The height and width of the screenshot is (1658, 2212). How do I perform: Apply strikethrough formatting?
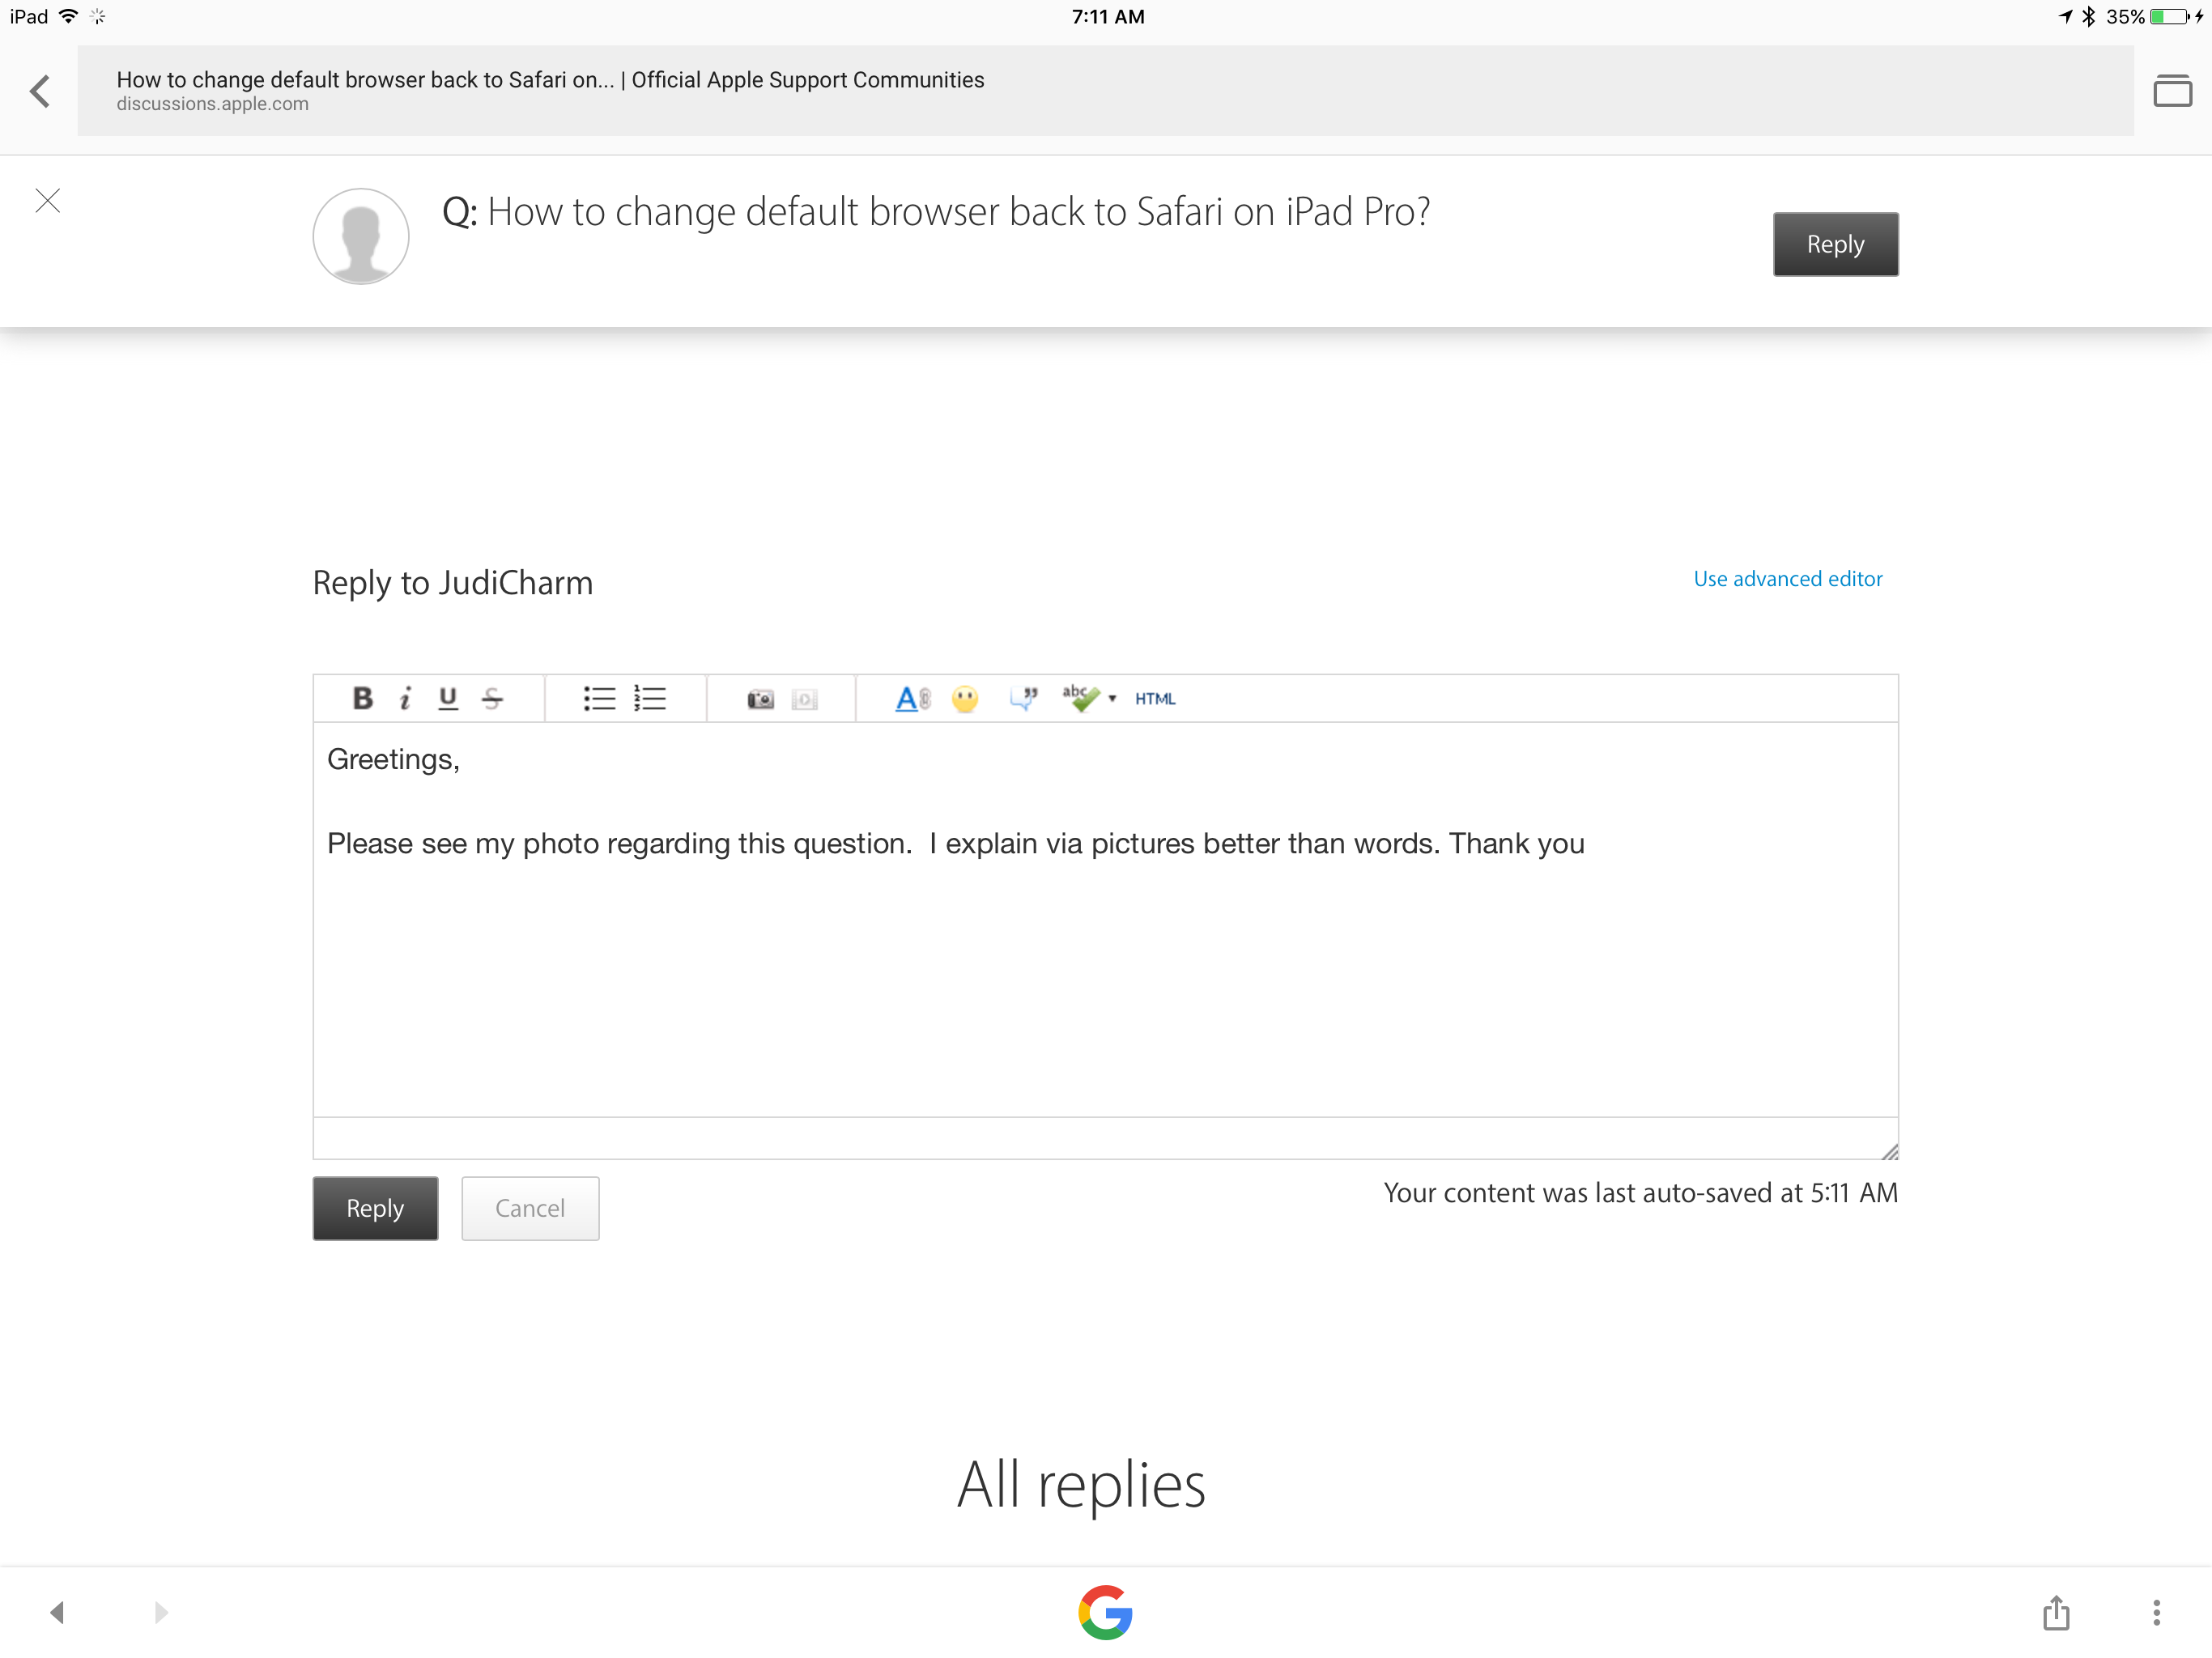(x=492, y=698)
